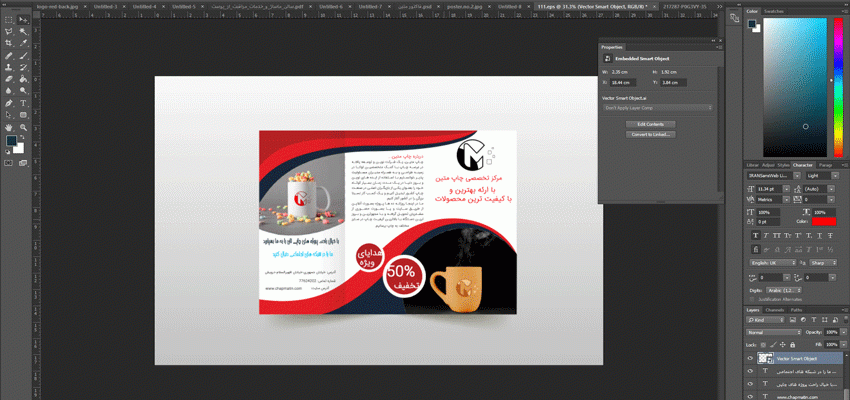
Task: Select the Move tool
Action: pos(23,20)
